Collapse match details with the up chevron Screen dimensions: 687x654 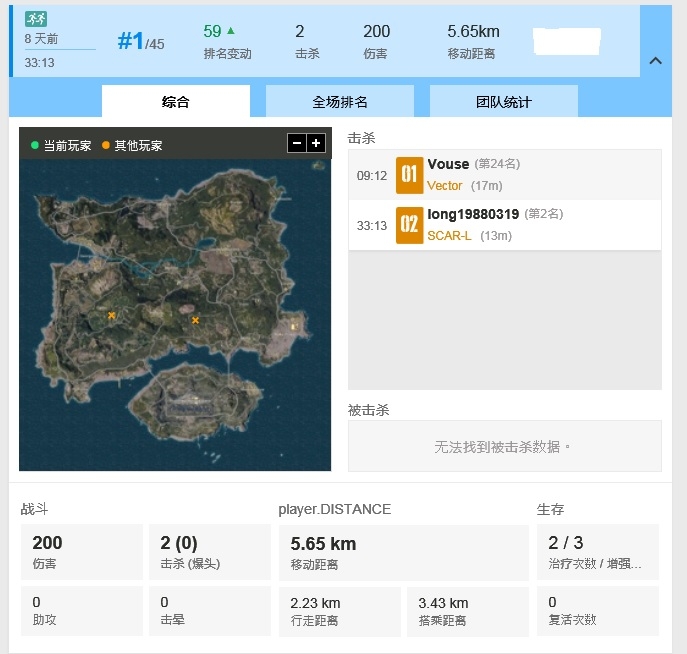tap(655, 61)
